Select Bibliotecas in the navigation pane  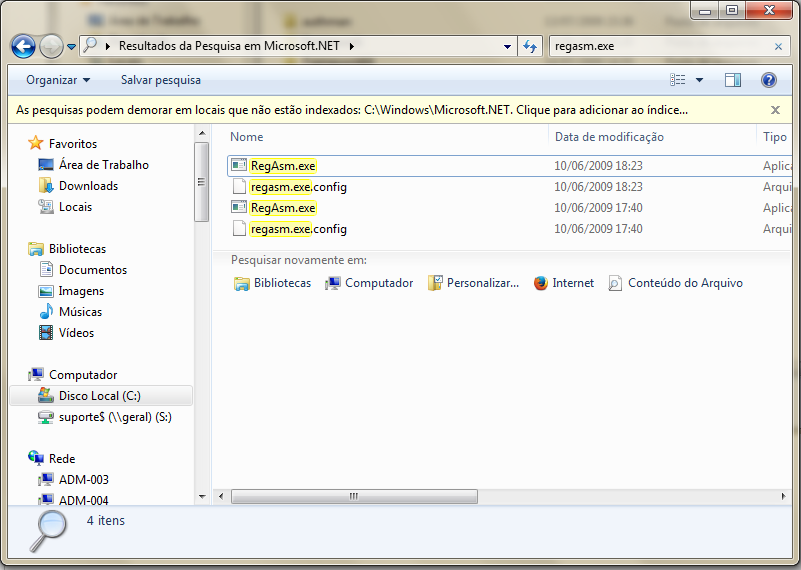tap(67, 249)
